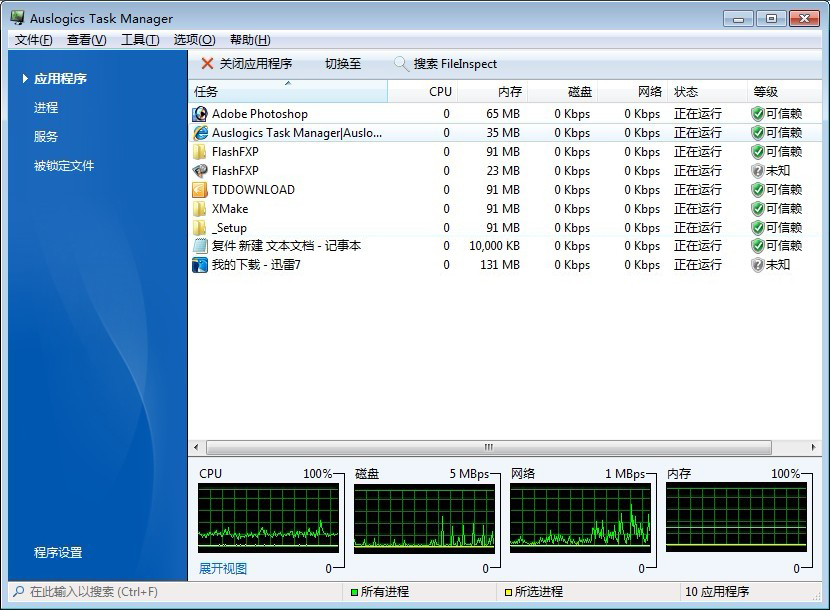Open 程序设置 in the sidebar

[x=58, y=553]
